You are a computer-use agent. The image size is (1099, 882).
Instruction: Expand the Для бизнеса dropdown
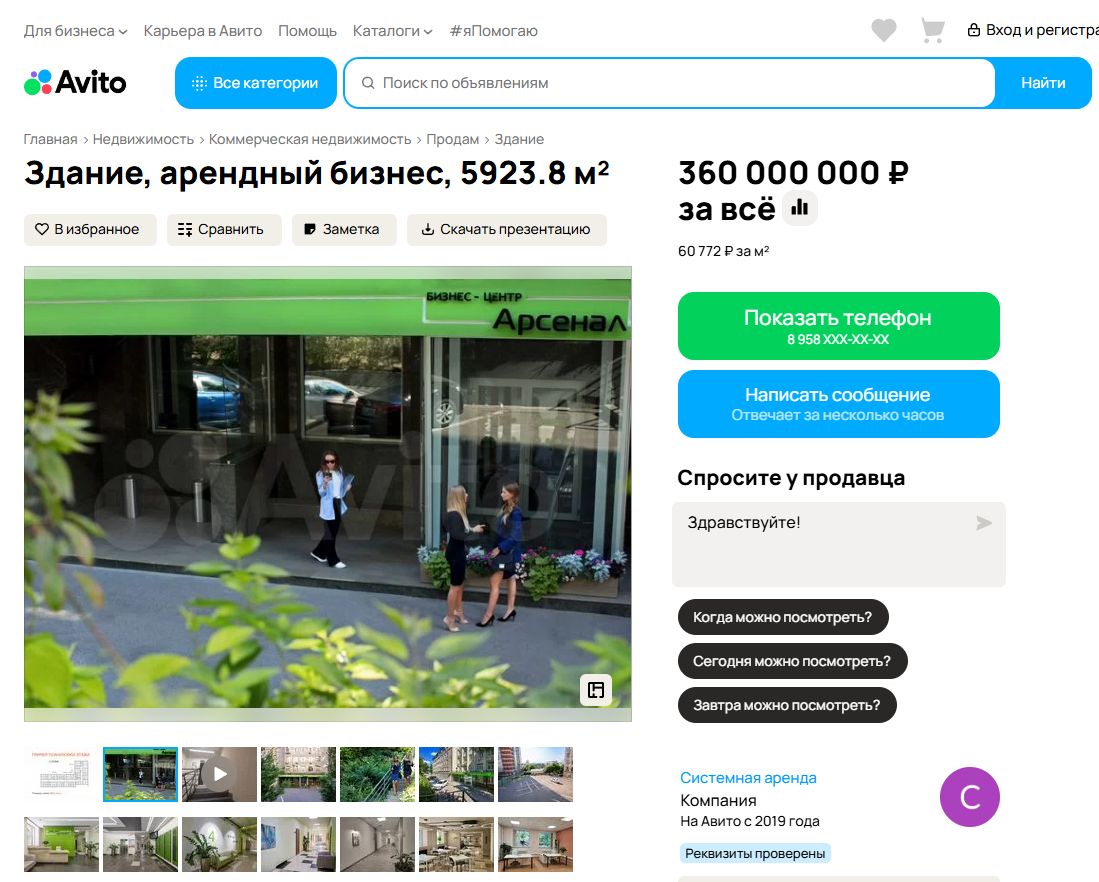(x=76, y=31)
